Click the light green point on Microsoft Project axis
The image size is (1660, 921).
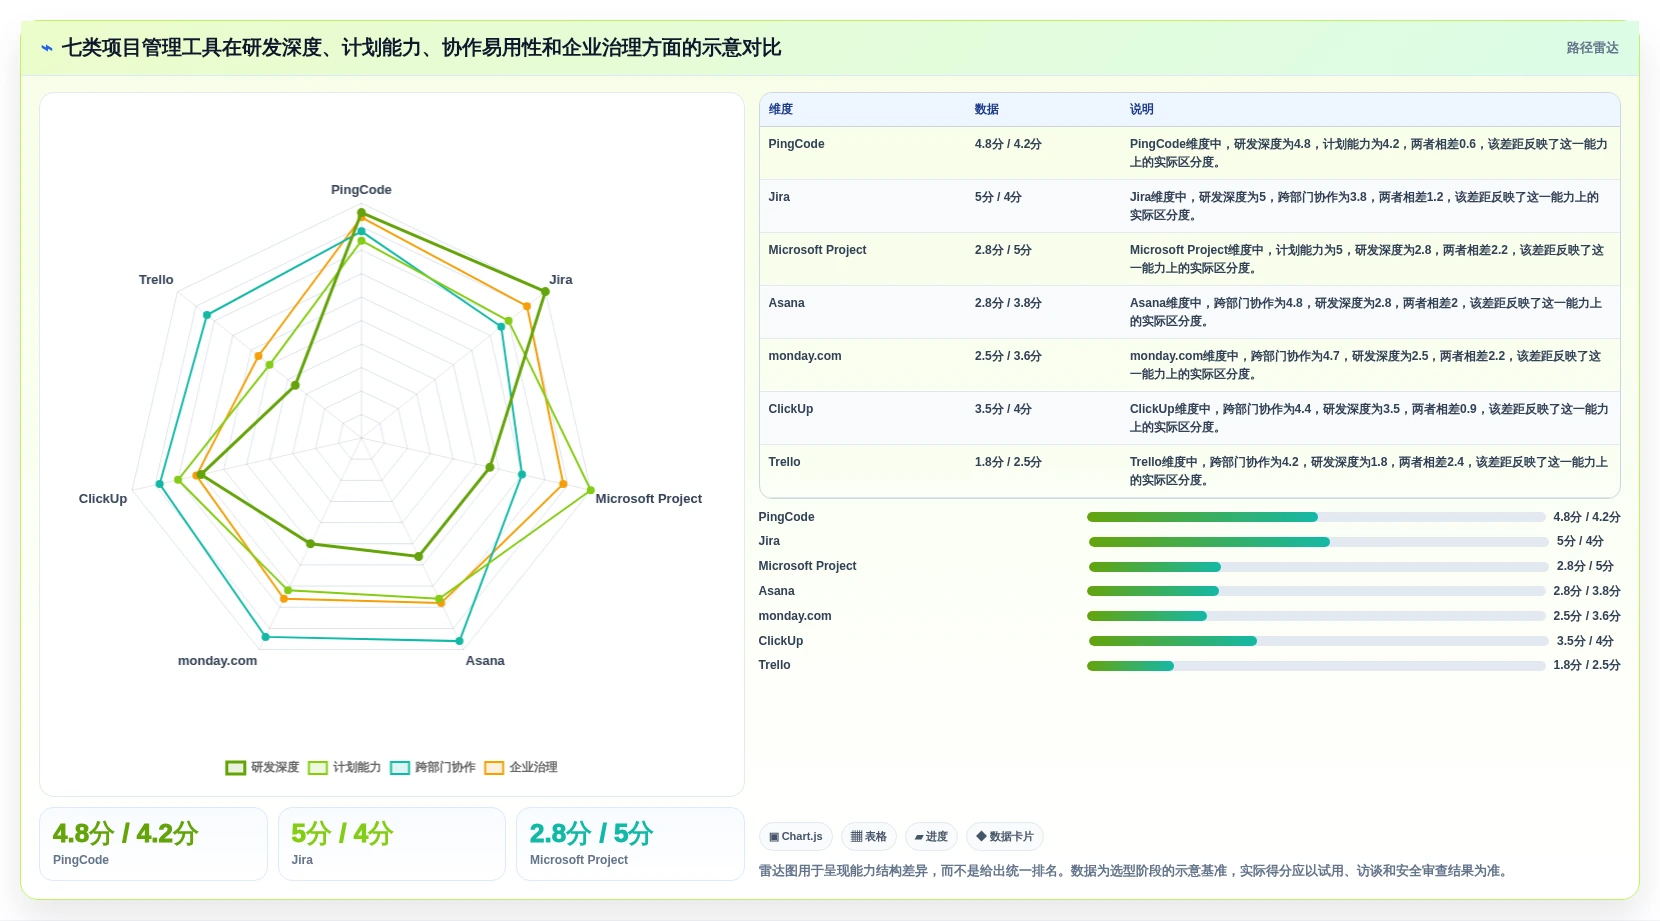590,490
